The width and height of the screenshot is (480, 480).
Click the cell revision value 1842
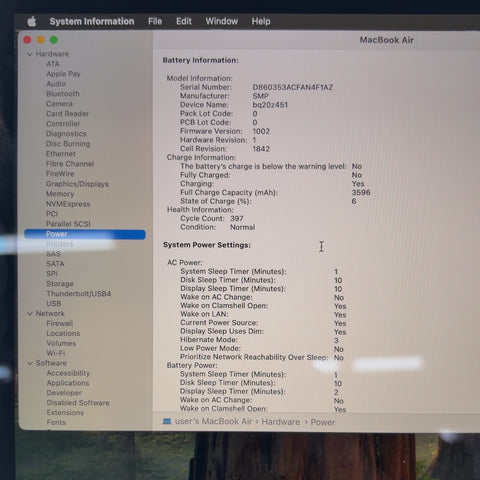[x=261, y=149]
